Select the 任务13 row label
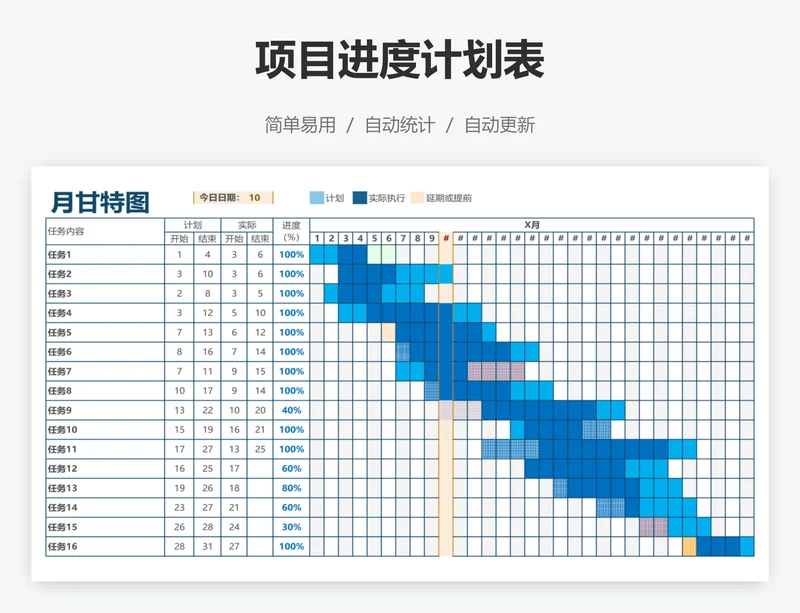Screen dimensions: 800x613 coord(105,488)
